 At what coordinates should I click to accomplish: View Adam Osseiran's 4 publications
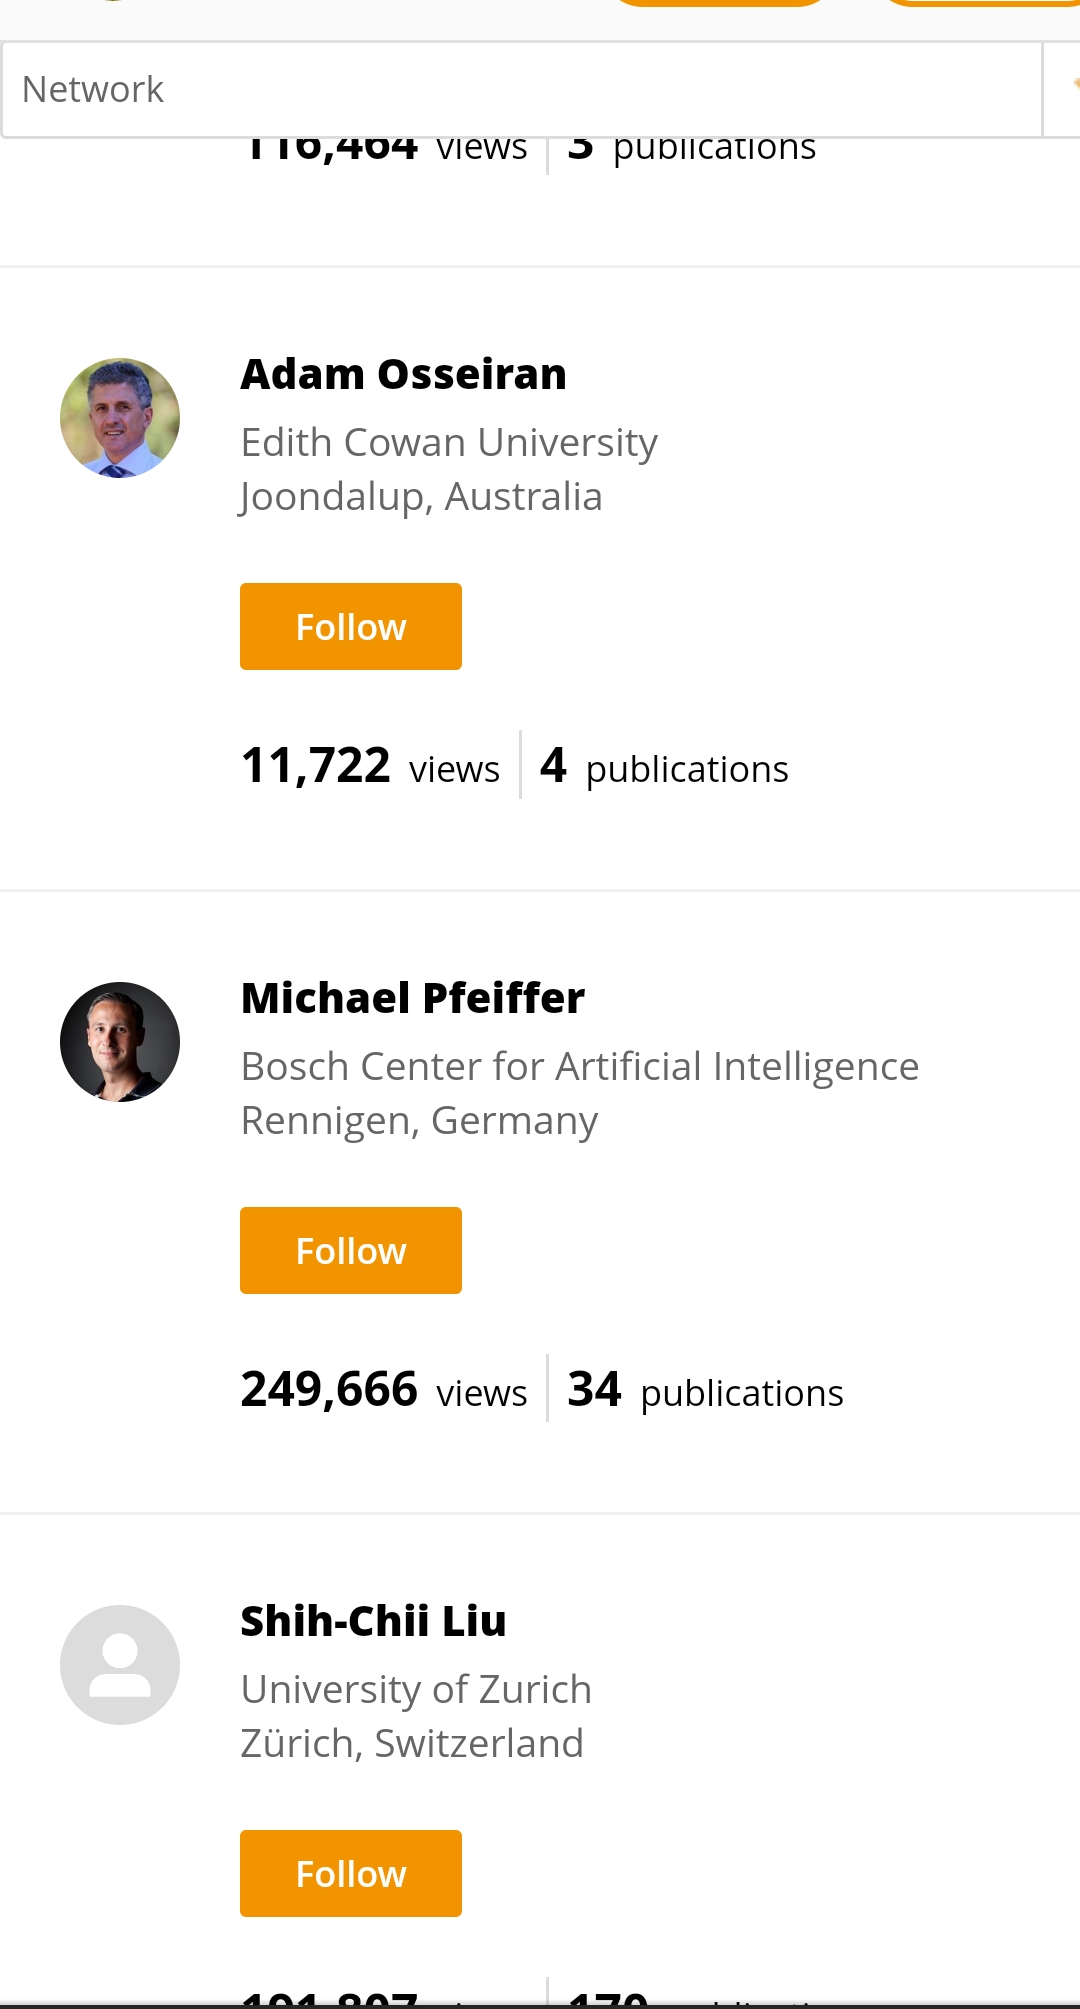tap(665, 767)
